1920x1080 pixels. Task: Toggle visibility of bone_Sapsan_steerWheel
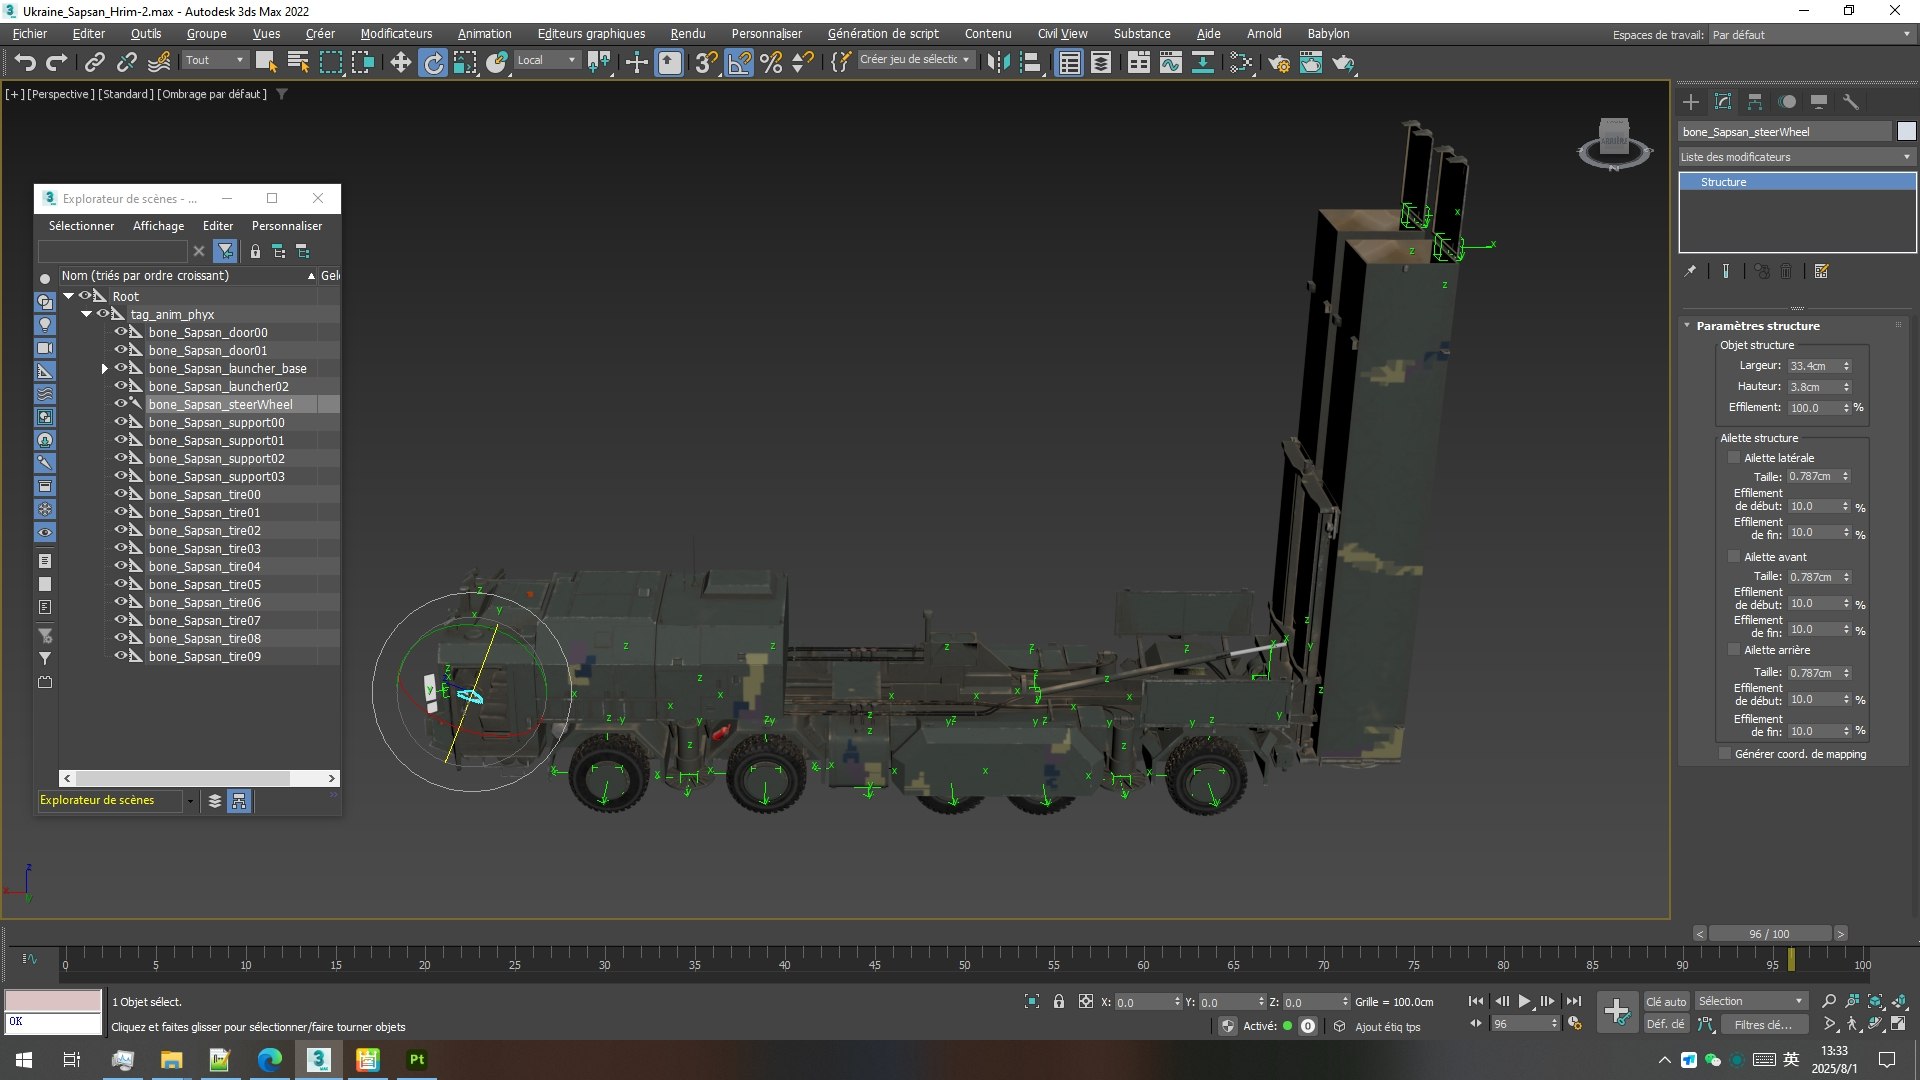tap(121, 404)
